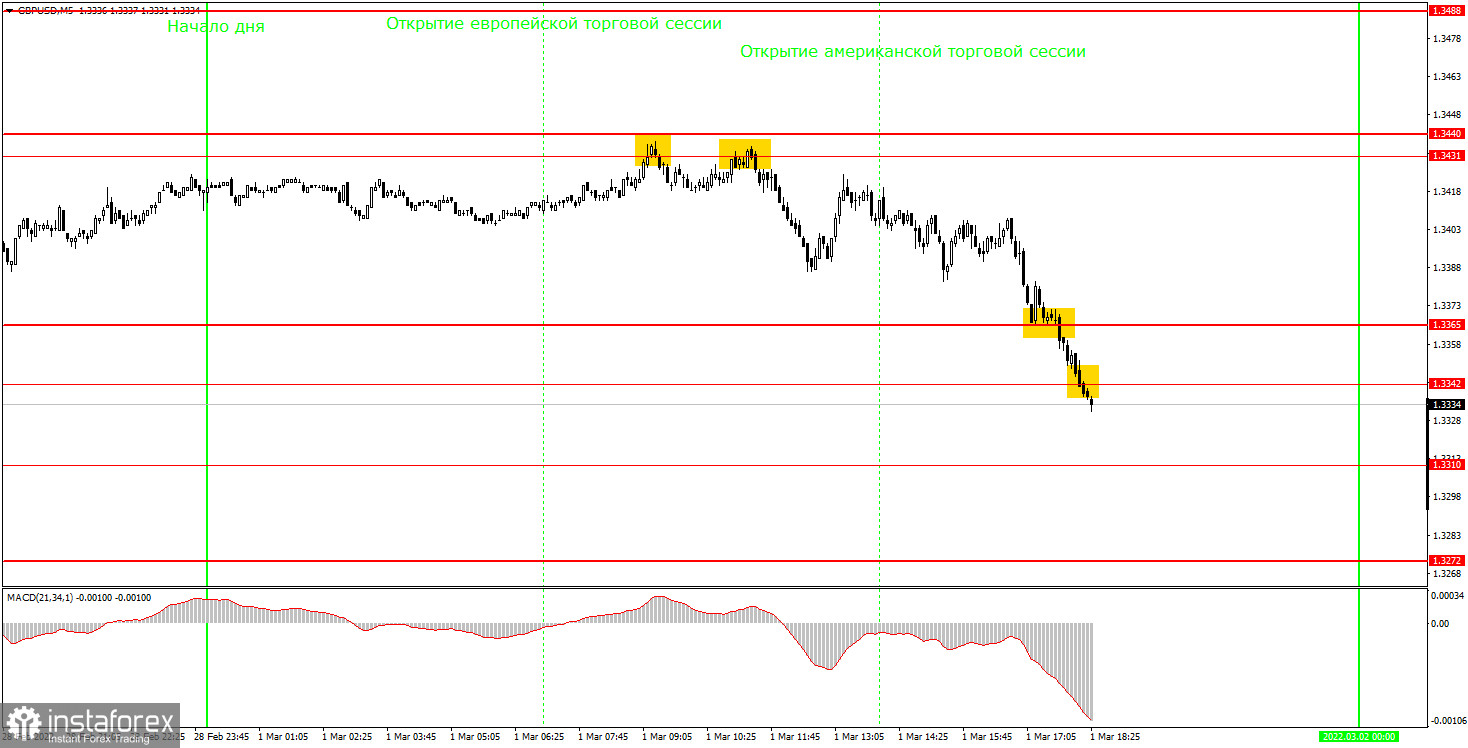The width and height of the screenshot is (1468, 748).
Task: Click the 1.3298 value on price scale
Action: (x=1446, y=497)
